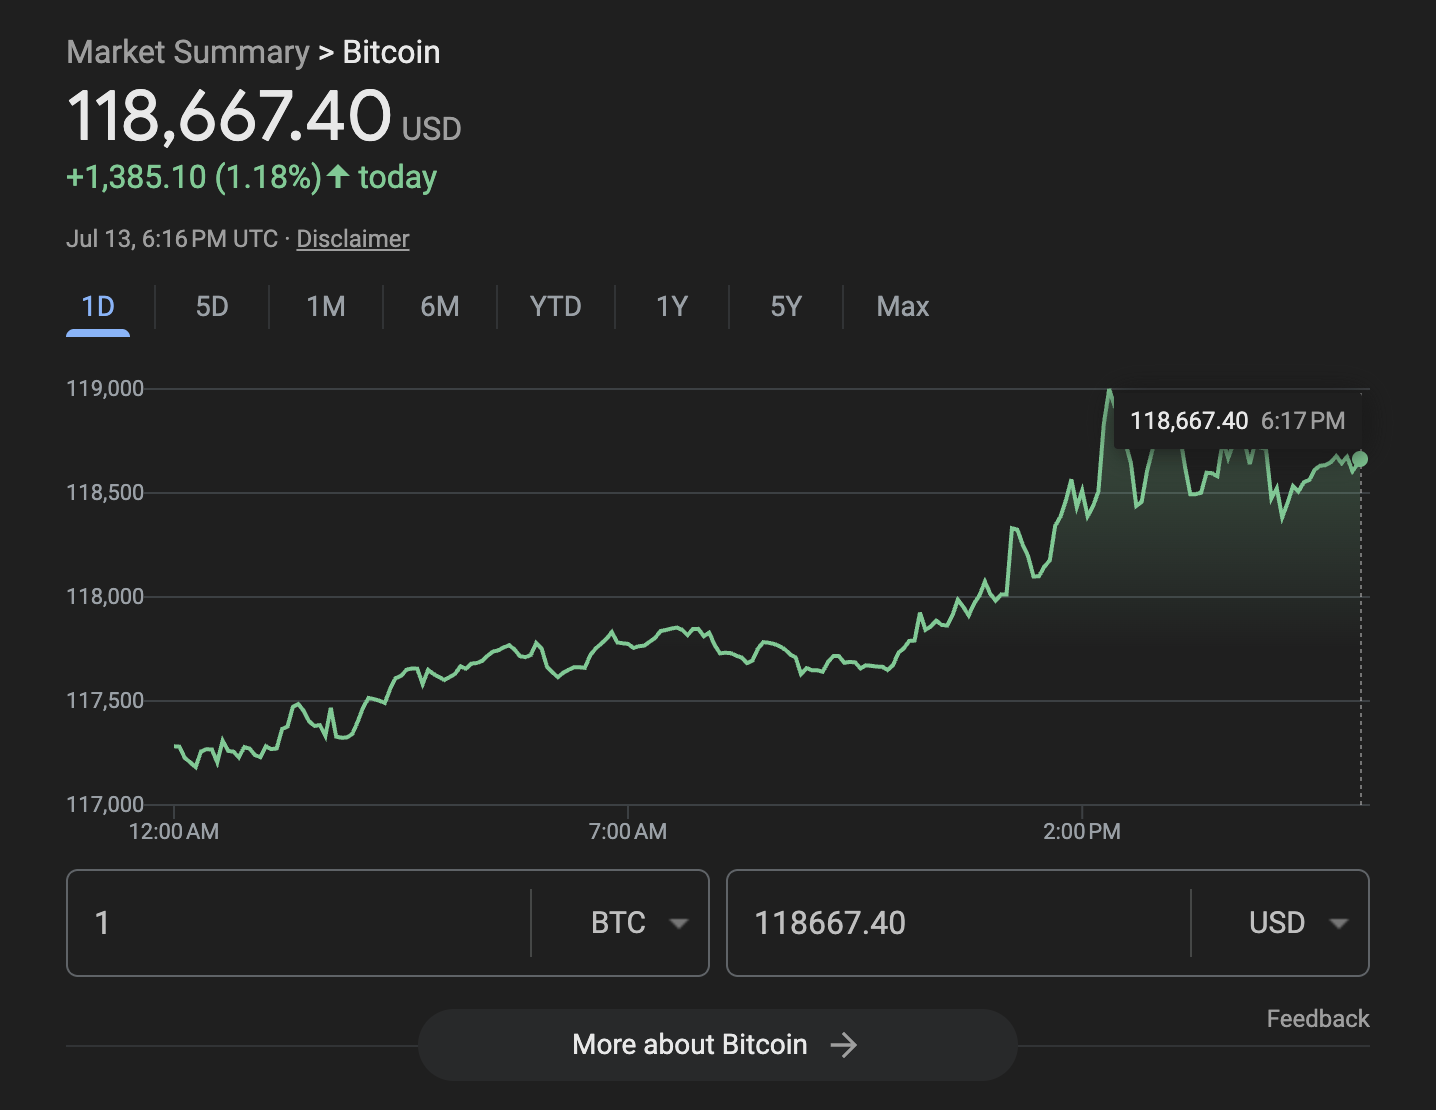This screenshot has width=1436, height=1110.
Task: Click the 7:00 AM x-axis label
Action: pyautogui.click(x=628, y=831)
